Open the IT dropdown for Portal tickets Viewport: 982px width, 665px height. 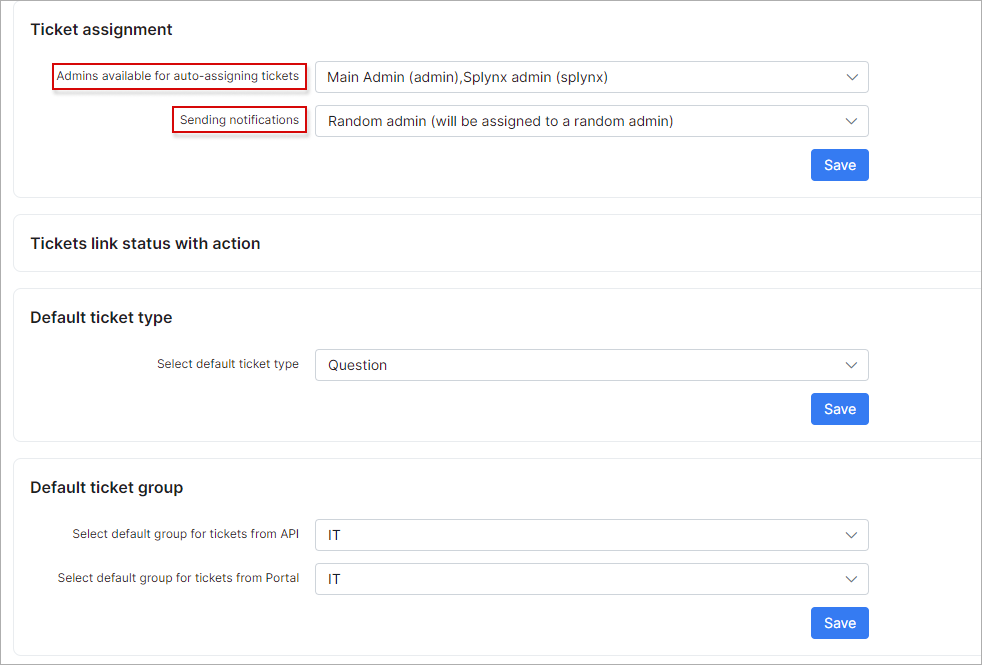[580, 579]
